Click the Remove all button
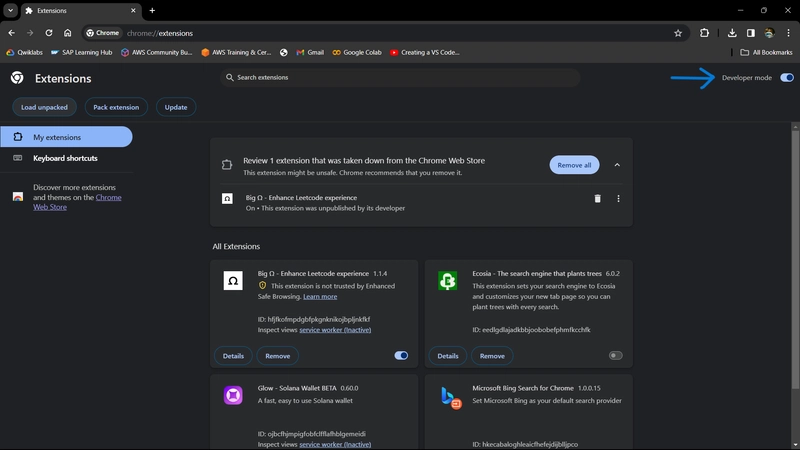This screenshot has height=450, width=800. (574, 165)
